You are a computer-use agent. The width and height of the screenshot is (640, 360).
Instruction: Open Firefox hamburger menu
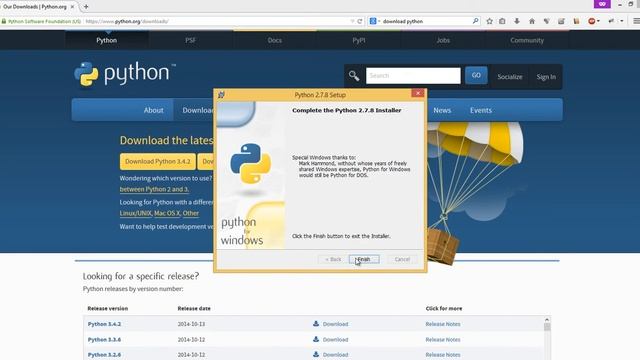coord(636,21)
